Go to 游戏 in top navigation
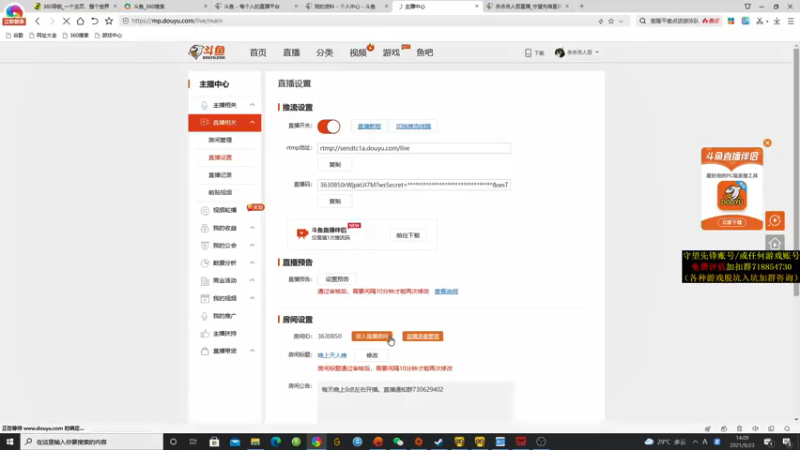Image resolution: width=800 pixels, height=450 pixels. click(391, 53)
